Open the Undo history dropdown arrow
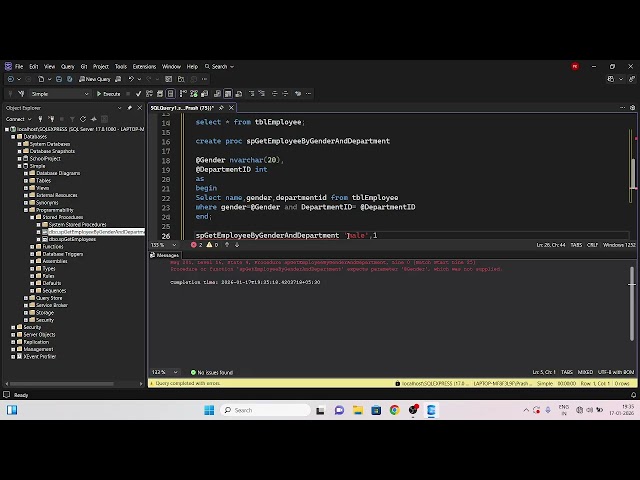This screenshot has height=480, width=640. [139, 79]
